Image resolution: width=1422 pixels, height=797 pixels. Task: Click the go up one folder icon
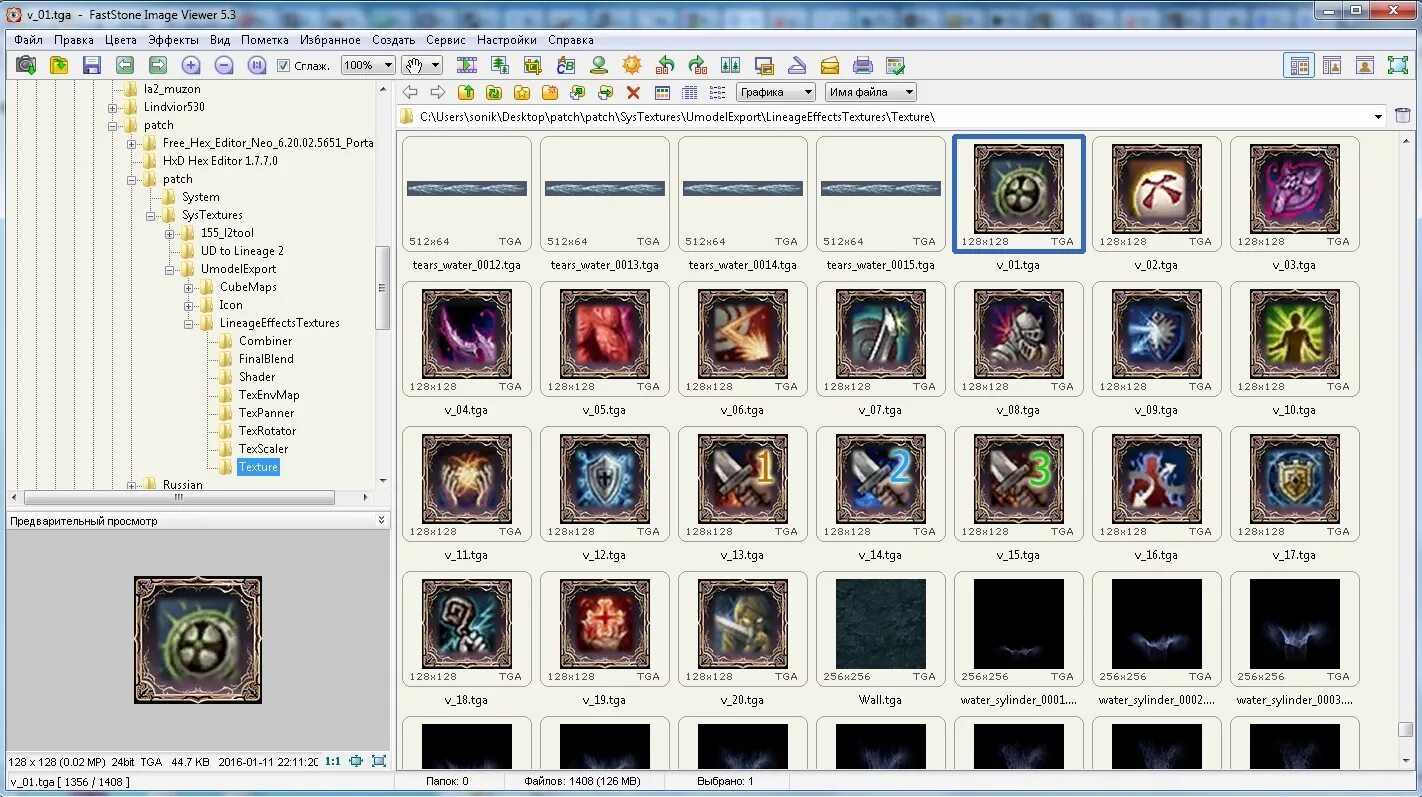pyautogui.click(x=466, y=92)
